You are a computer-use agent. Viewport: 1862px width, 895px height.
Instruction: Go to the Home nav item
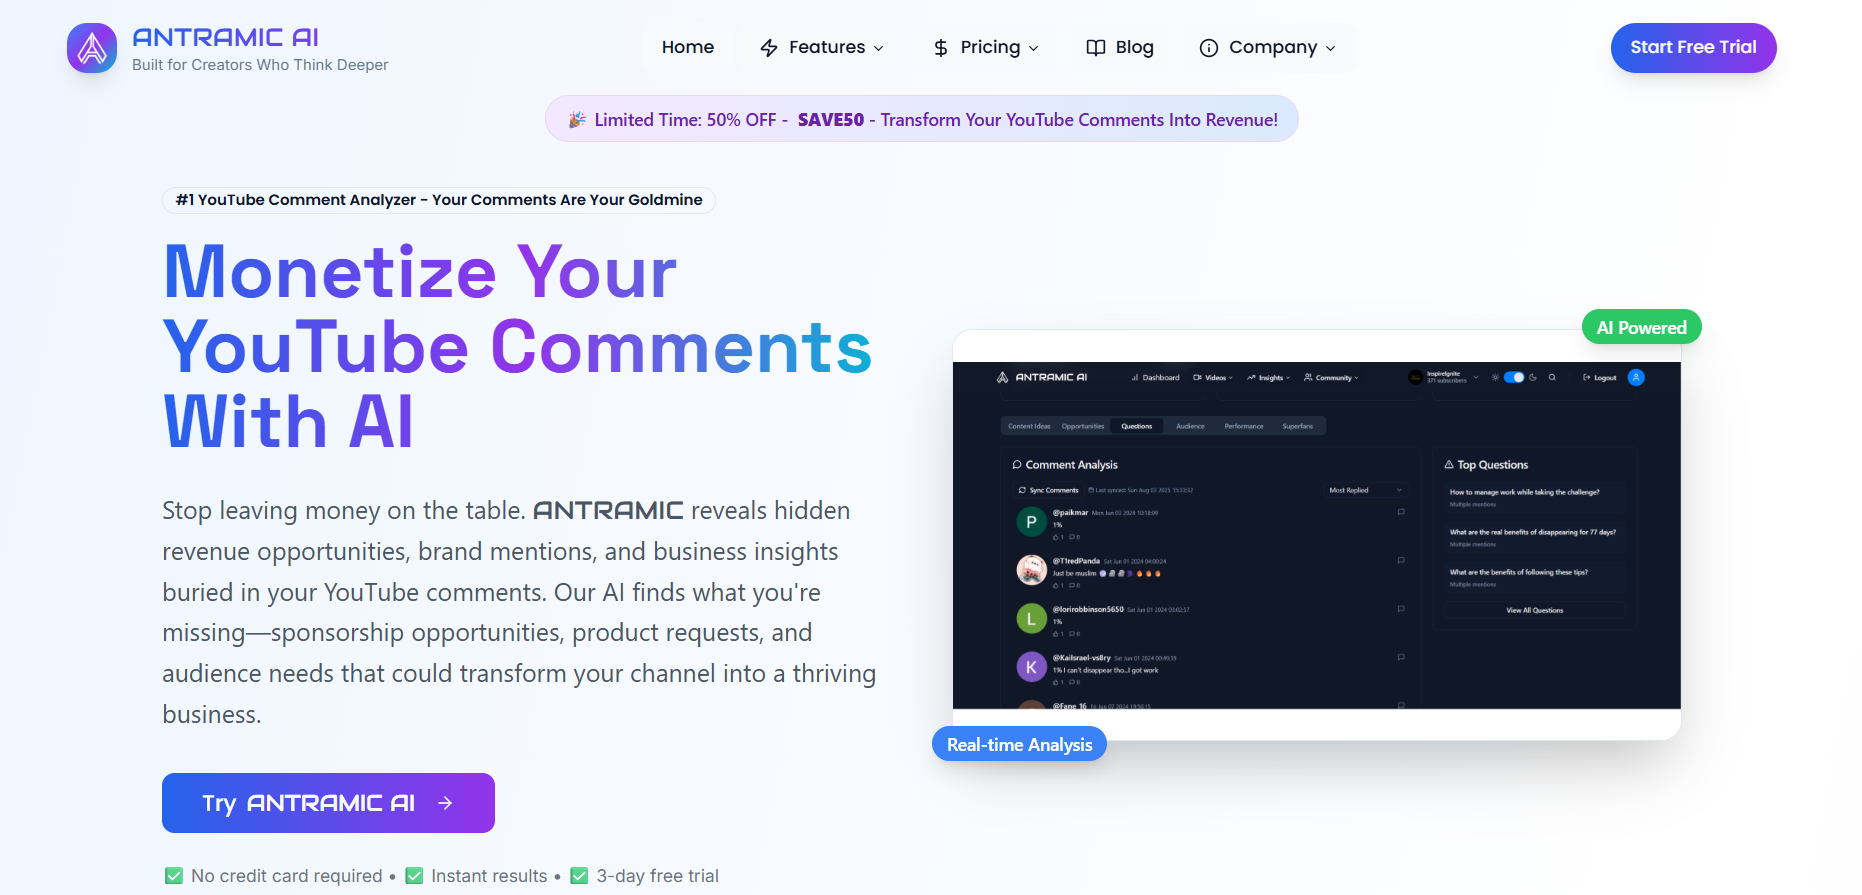[x=688, y=47]
